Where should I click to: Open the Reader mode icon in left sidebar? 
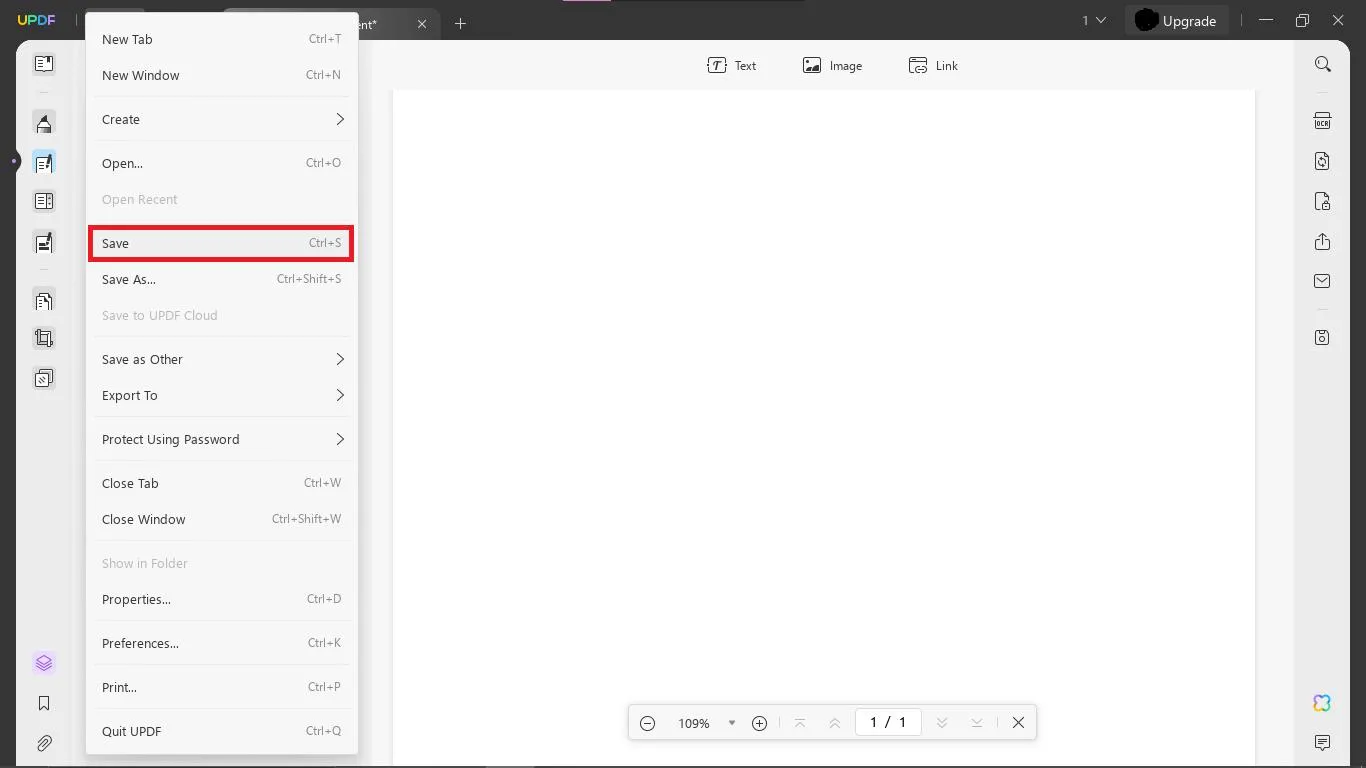[x=44, y=64]
